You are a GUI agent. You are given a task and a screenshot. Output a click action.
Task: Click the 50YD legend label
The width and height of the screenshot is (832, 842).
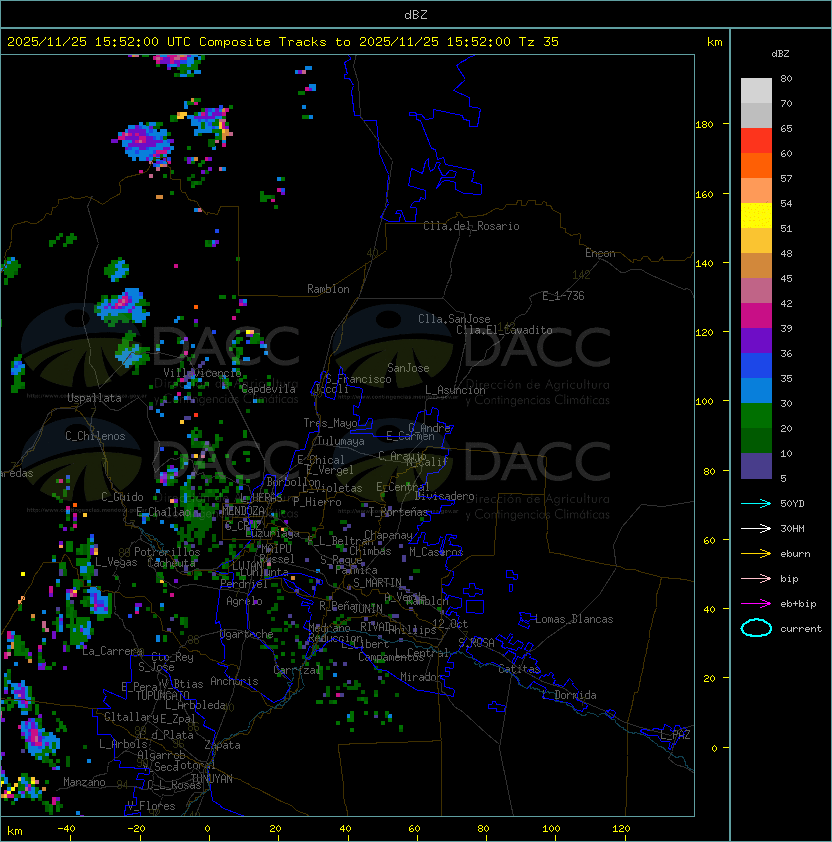792,504
